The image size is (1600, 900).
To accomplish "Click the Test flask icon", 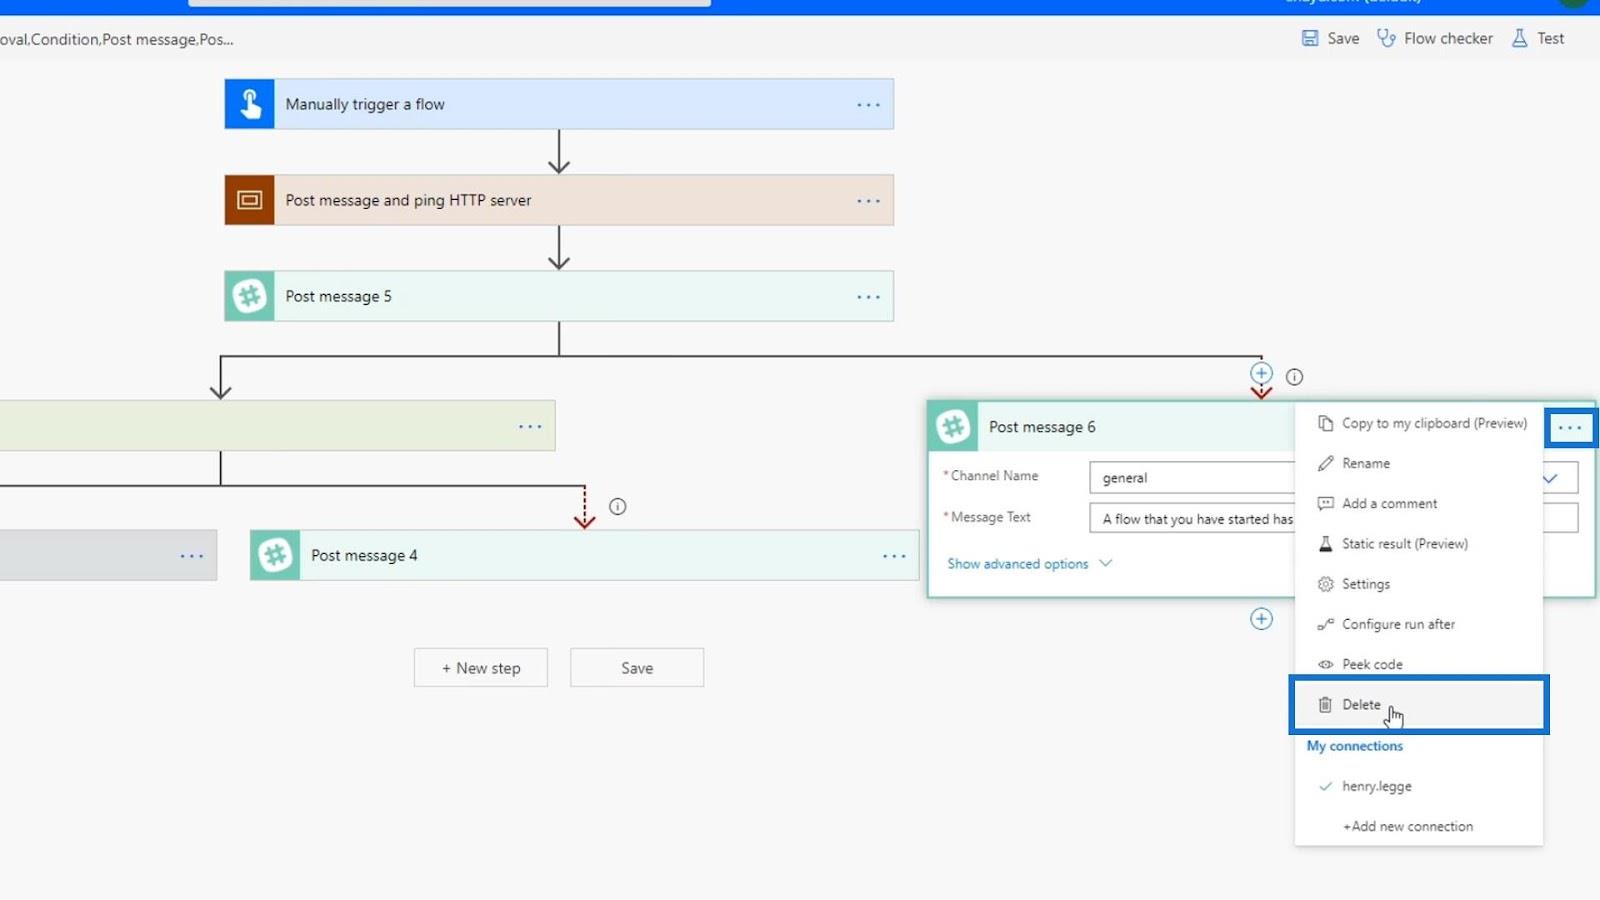I will coord(1519,38).
